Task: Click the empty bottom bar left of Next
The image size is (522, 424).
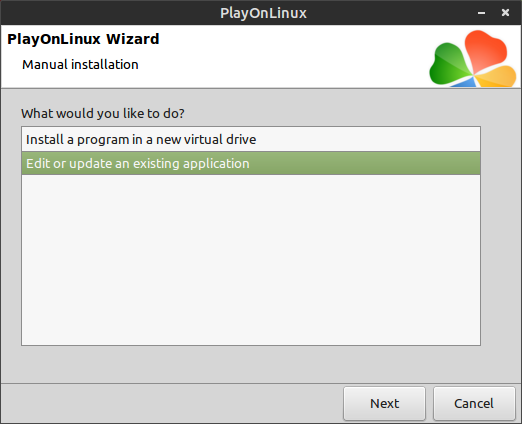Action: [172, 403]
